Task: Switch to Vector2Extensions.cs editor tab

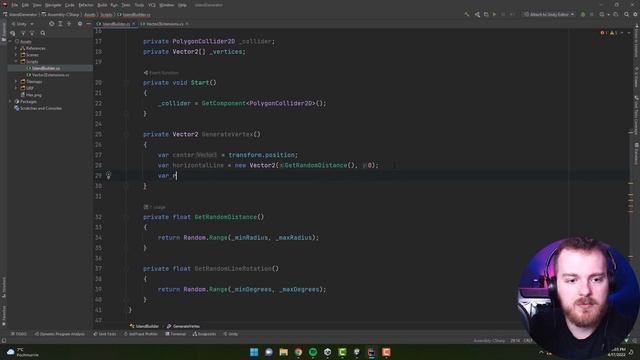Action: point(164,24)
